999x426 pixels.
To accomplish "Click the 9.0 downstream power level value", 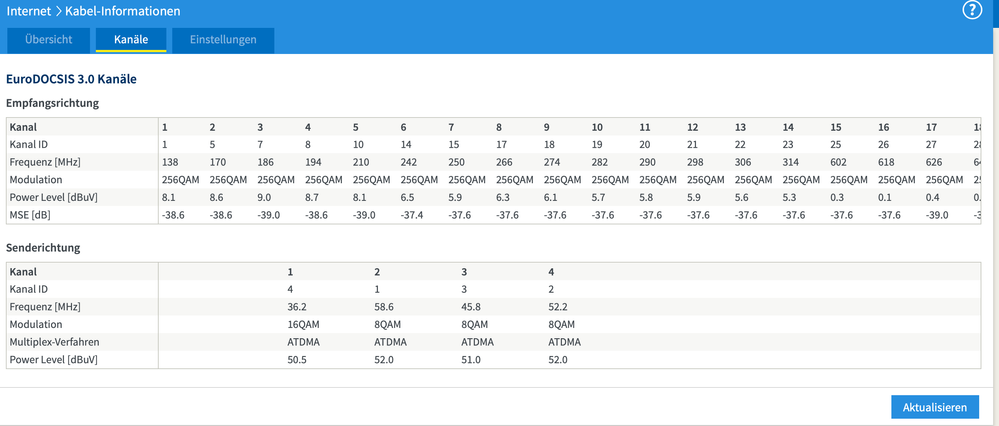I will click(x=265, y=196).
